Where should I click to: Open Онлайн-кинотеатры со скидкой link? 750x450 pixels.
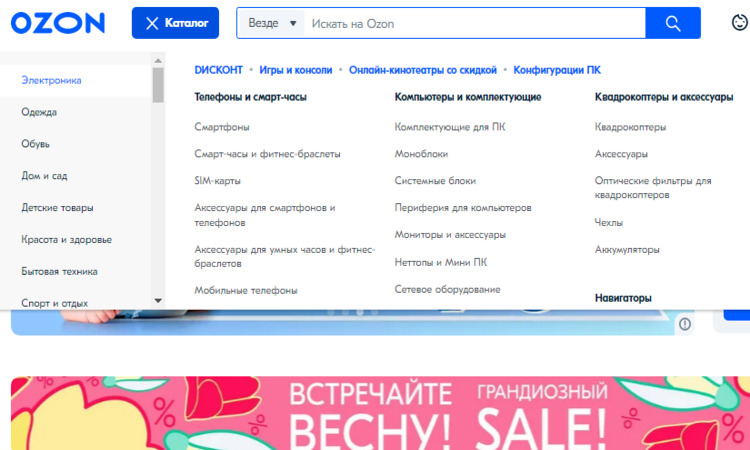pos(423,70)
